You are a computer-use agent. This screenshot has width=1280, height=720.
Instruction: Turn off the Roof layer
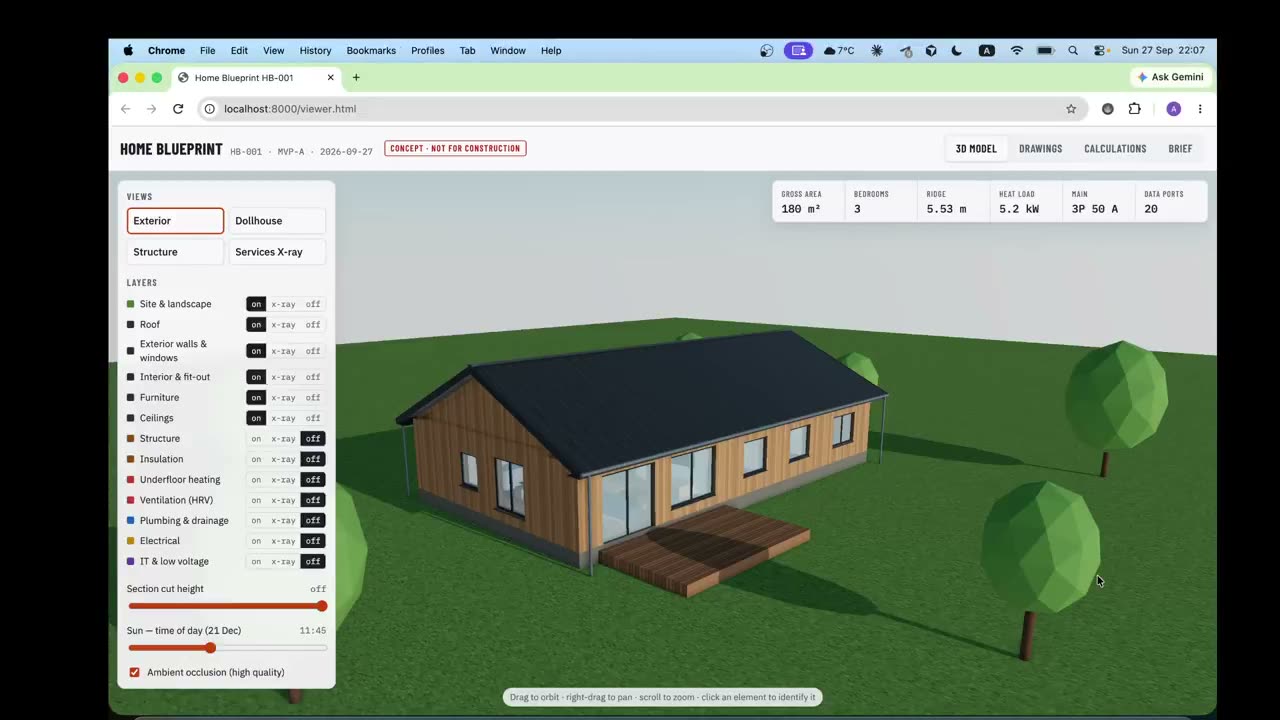point(313,325)
